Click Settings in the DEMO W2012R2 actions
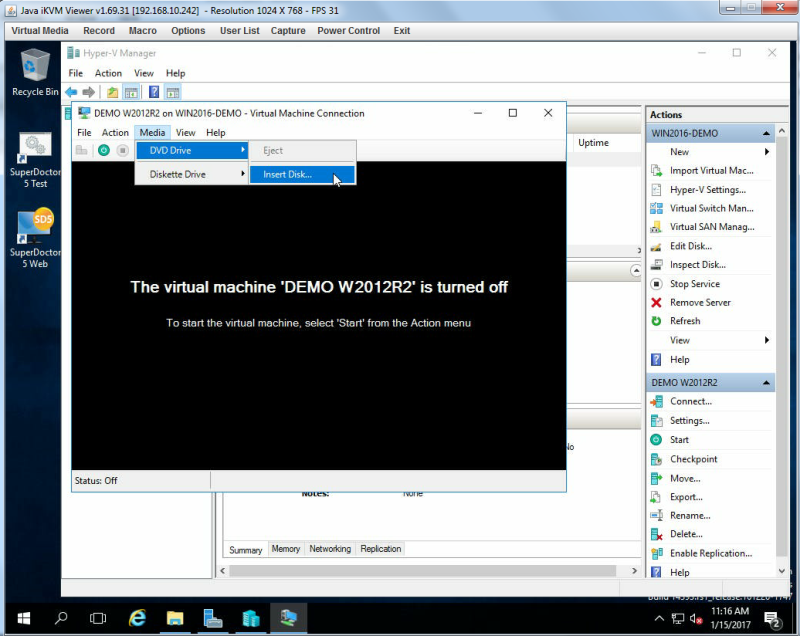Image resolution: width=800 pixels, height=636 pixels. (689, 421)
